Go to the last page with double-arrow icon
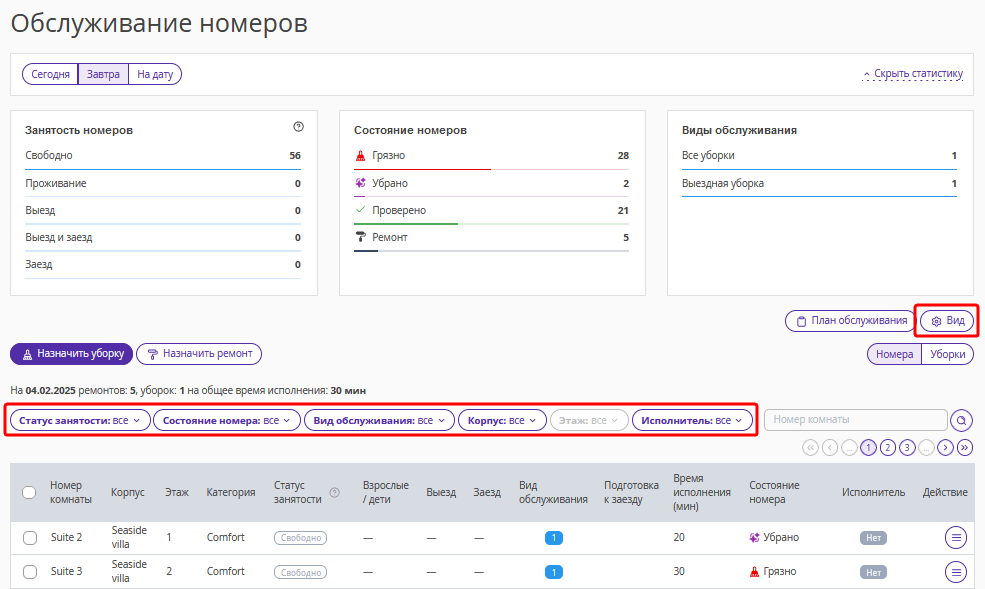 [965, 448]
